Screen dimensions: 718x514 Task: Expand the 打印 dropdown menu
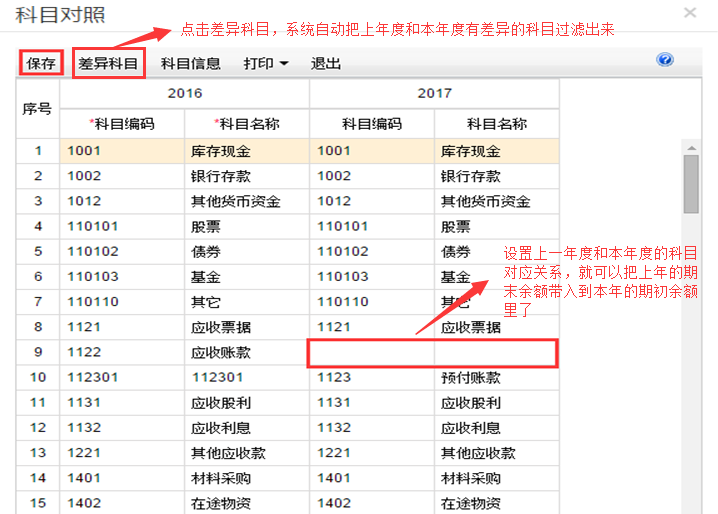coord(266,63)
